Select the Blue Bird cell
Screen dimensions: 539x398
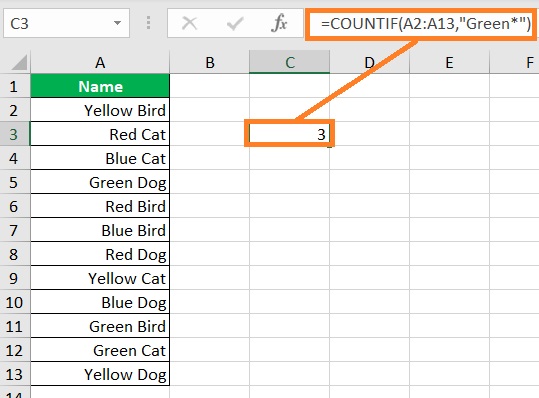(100, 230)
